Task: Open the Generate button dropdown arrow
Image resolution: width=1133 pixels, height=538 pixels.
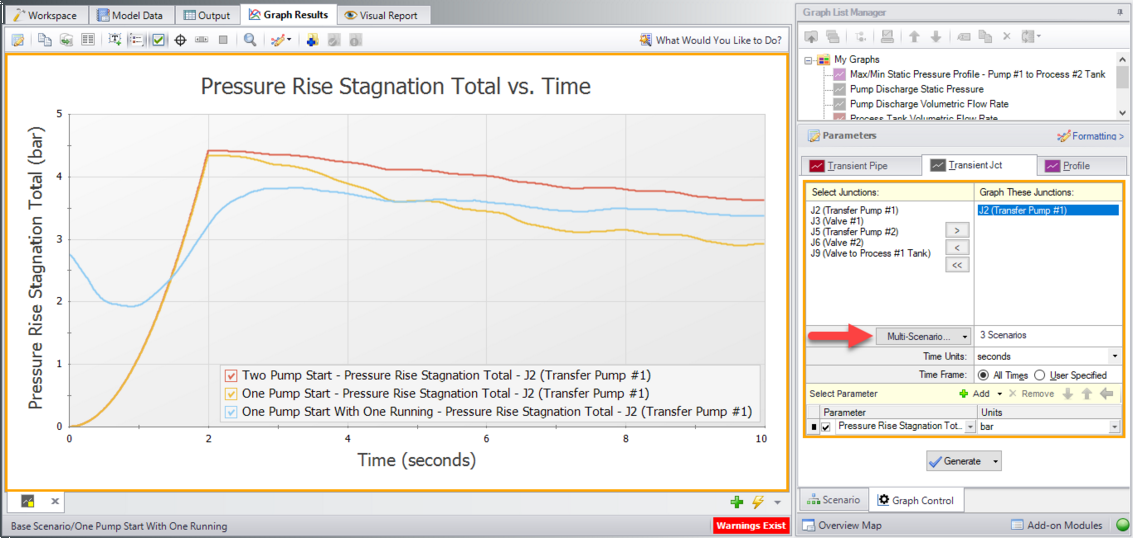Action: [996, 461]
